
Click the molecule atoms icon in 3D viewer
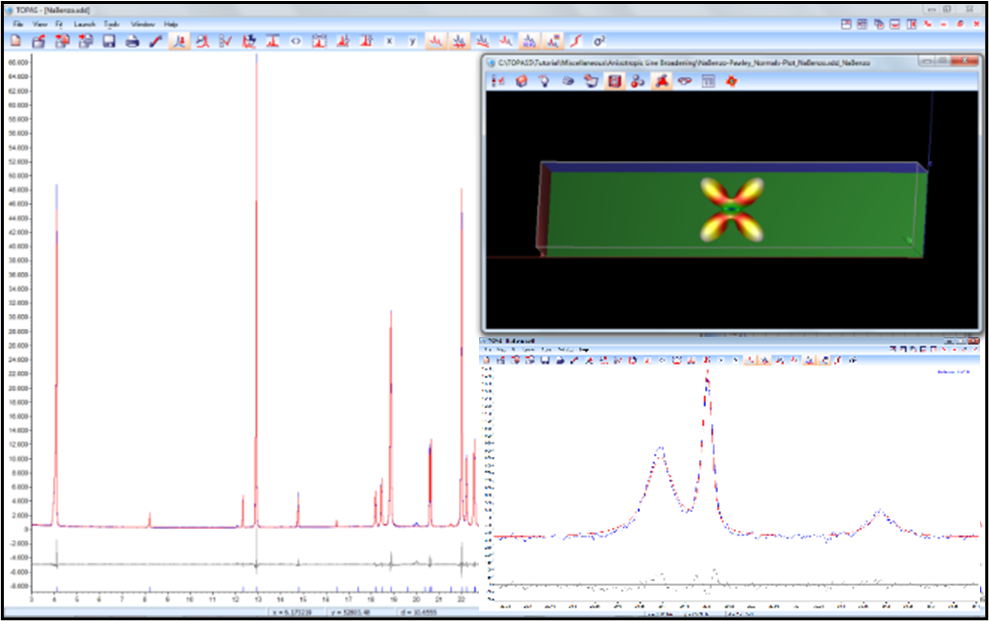click(637, 81)
